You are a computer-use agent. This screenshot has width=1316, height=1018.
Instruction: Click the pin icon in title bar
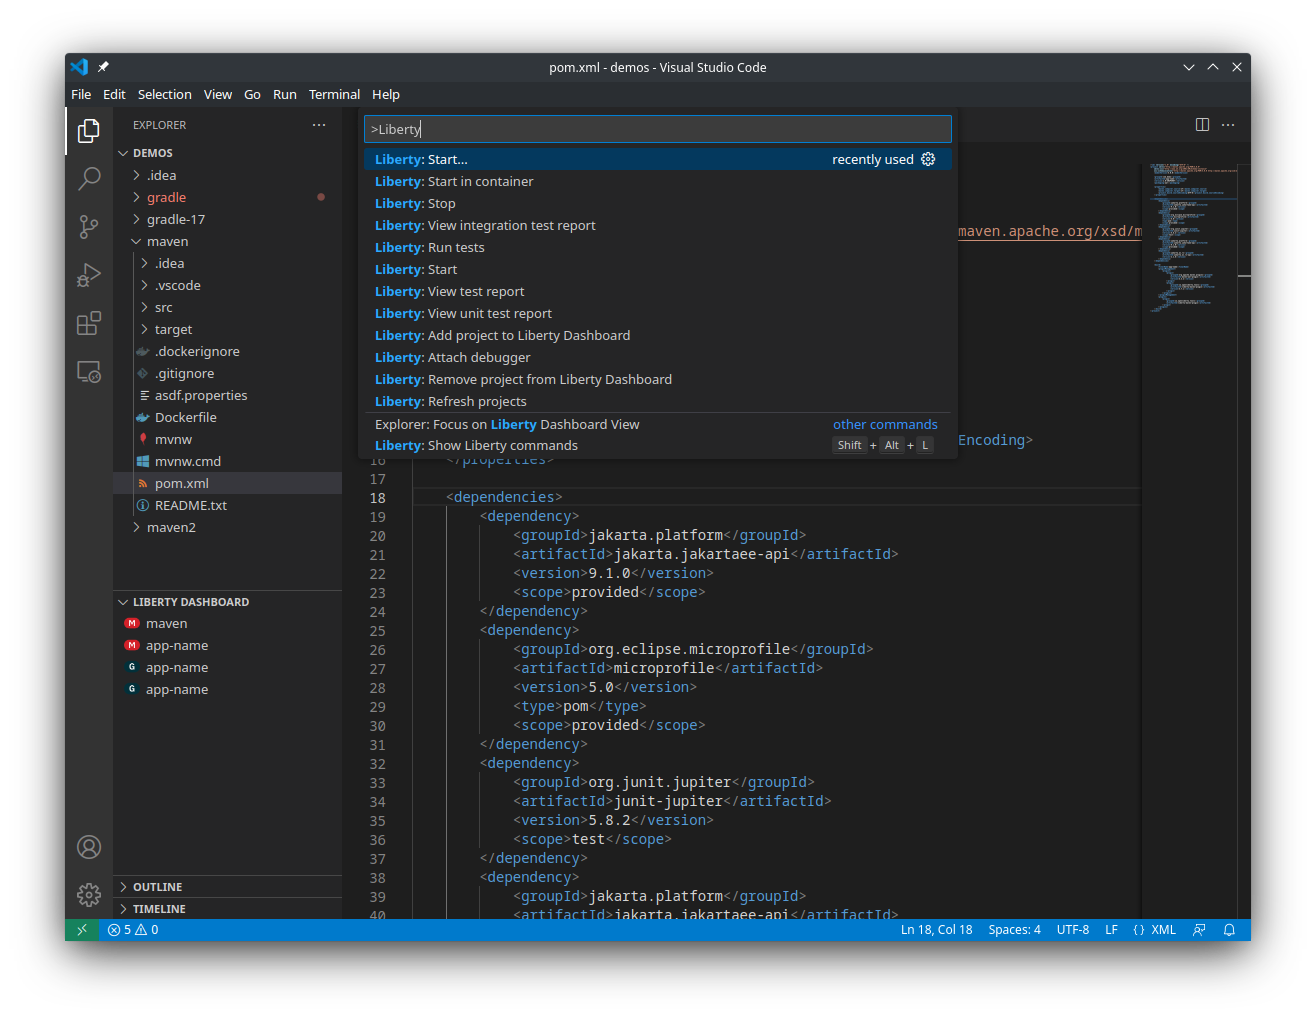pos(103,67)
